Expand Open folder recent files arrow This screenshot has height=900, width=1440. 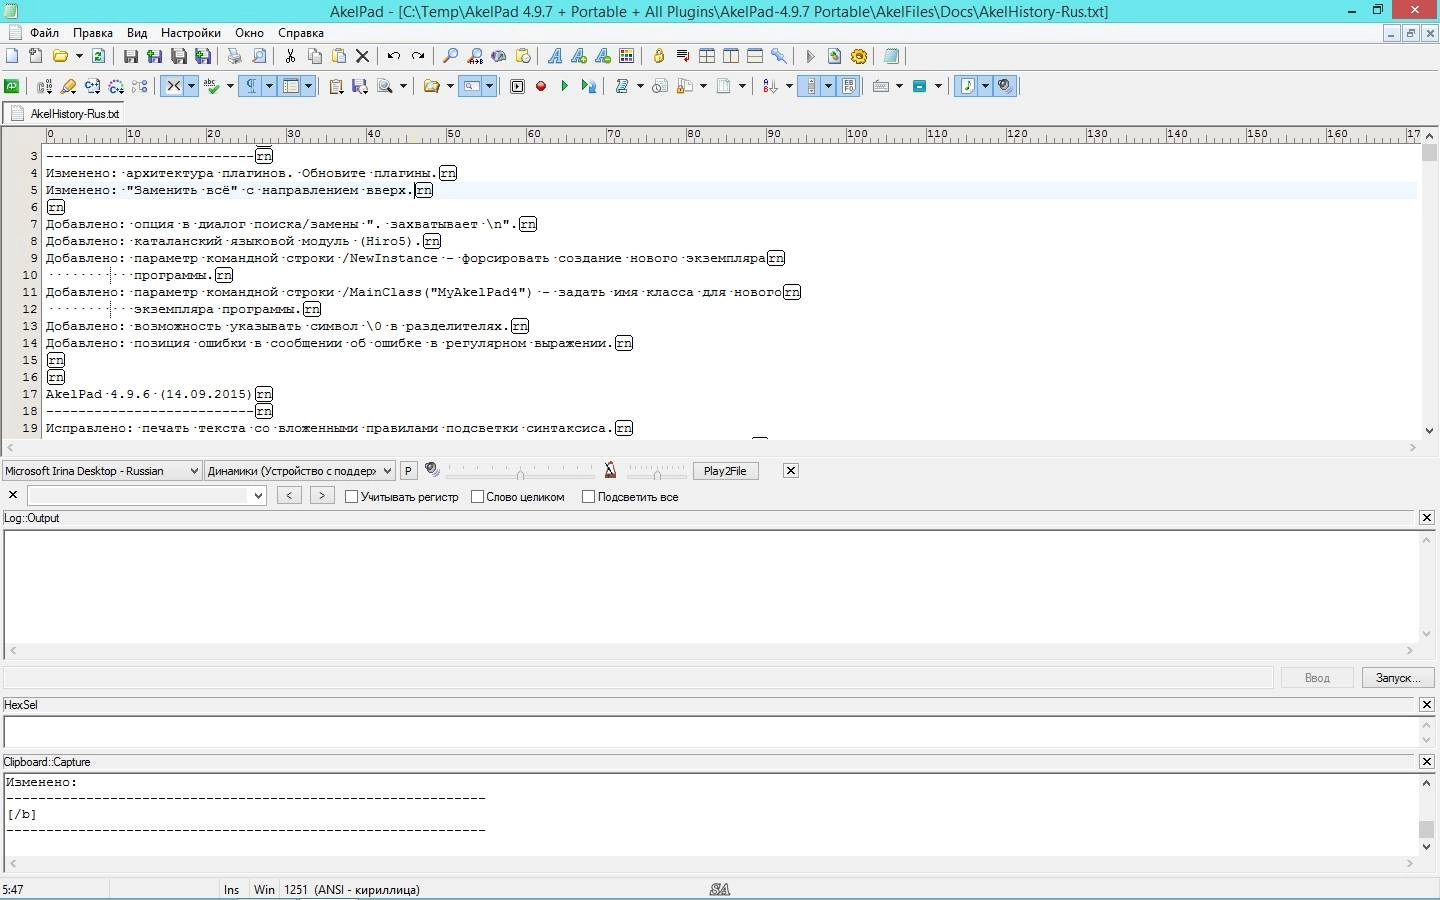coord(79,56)
